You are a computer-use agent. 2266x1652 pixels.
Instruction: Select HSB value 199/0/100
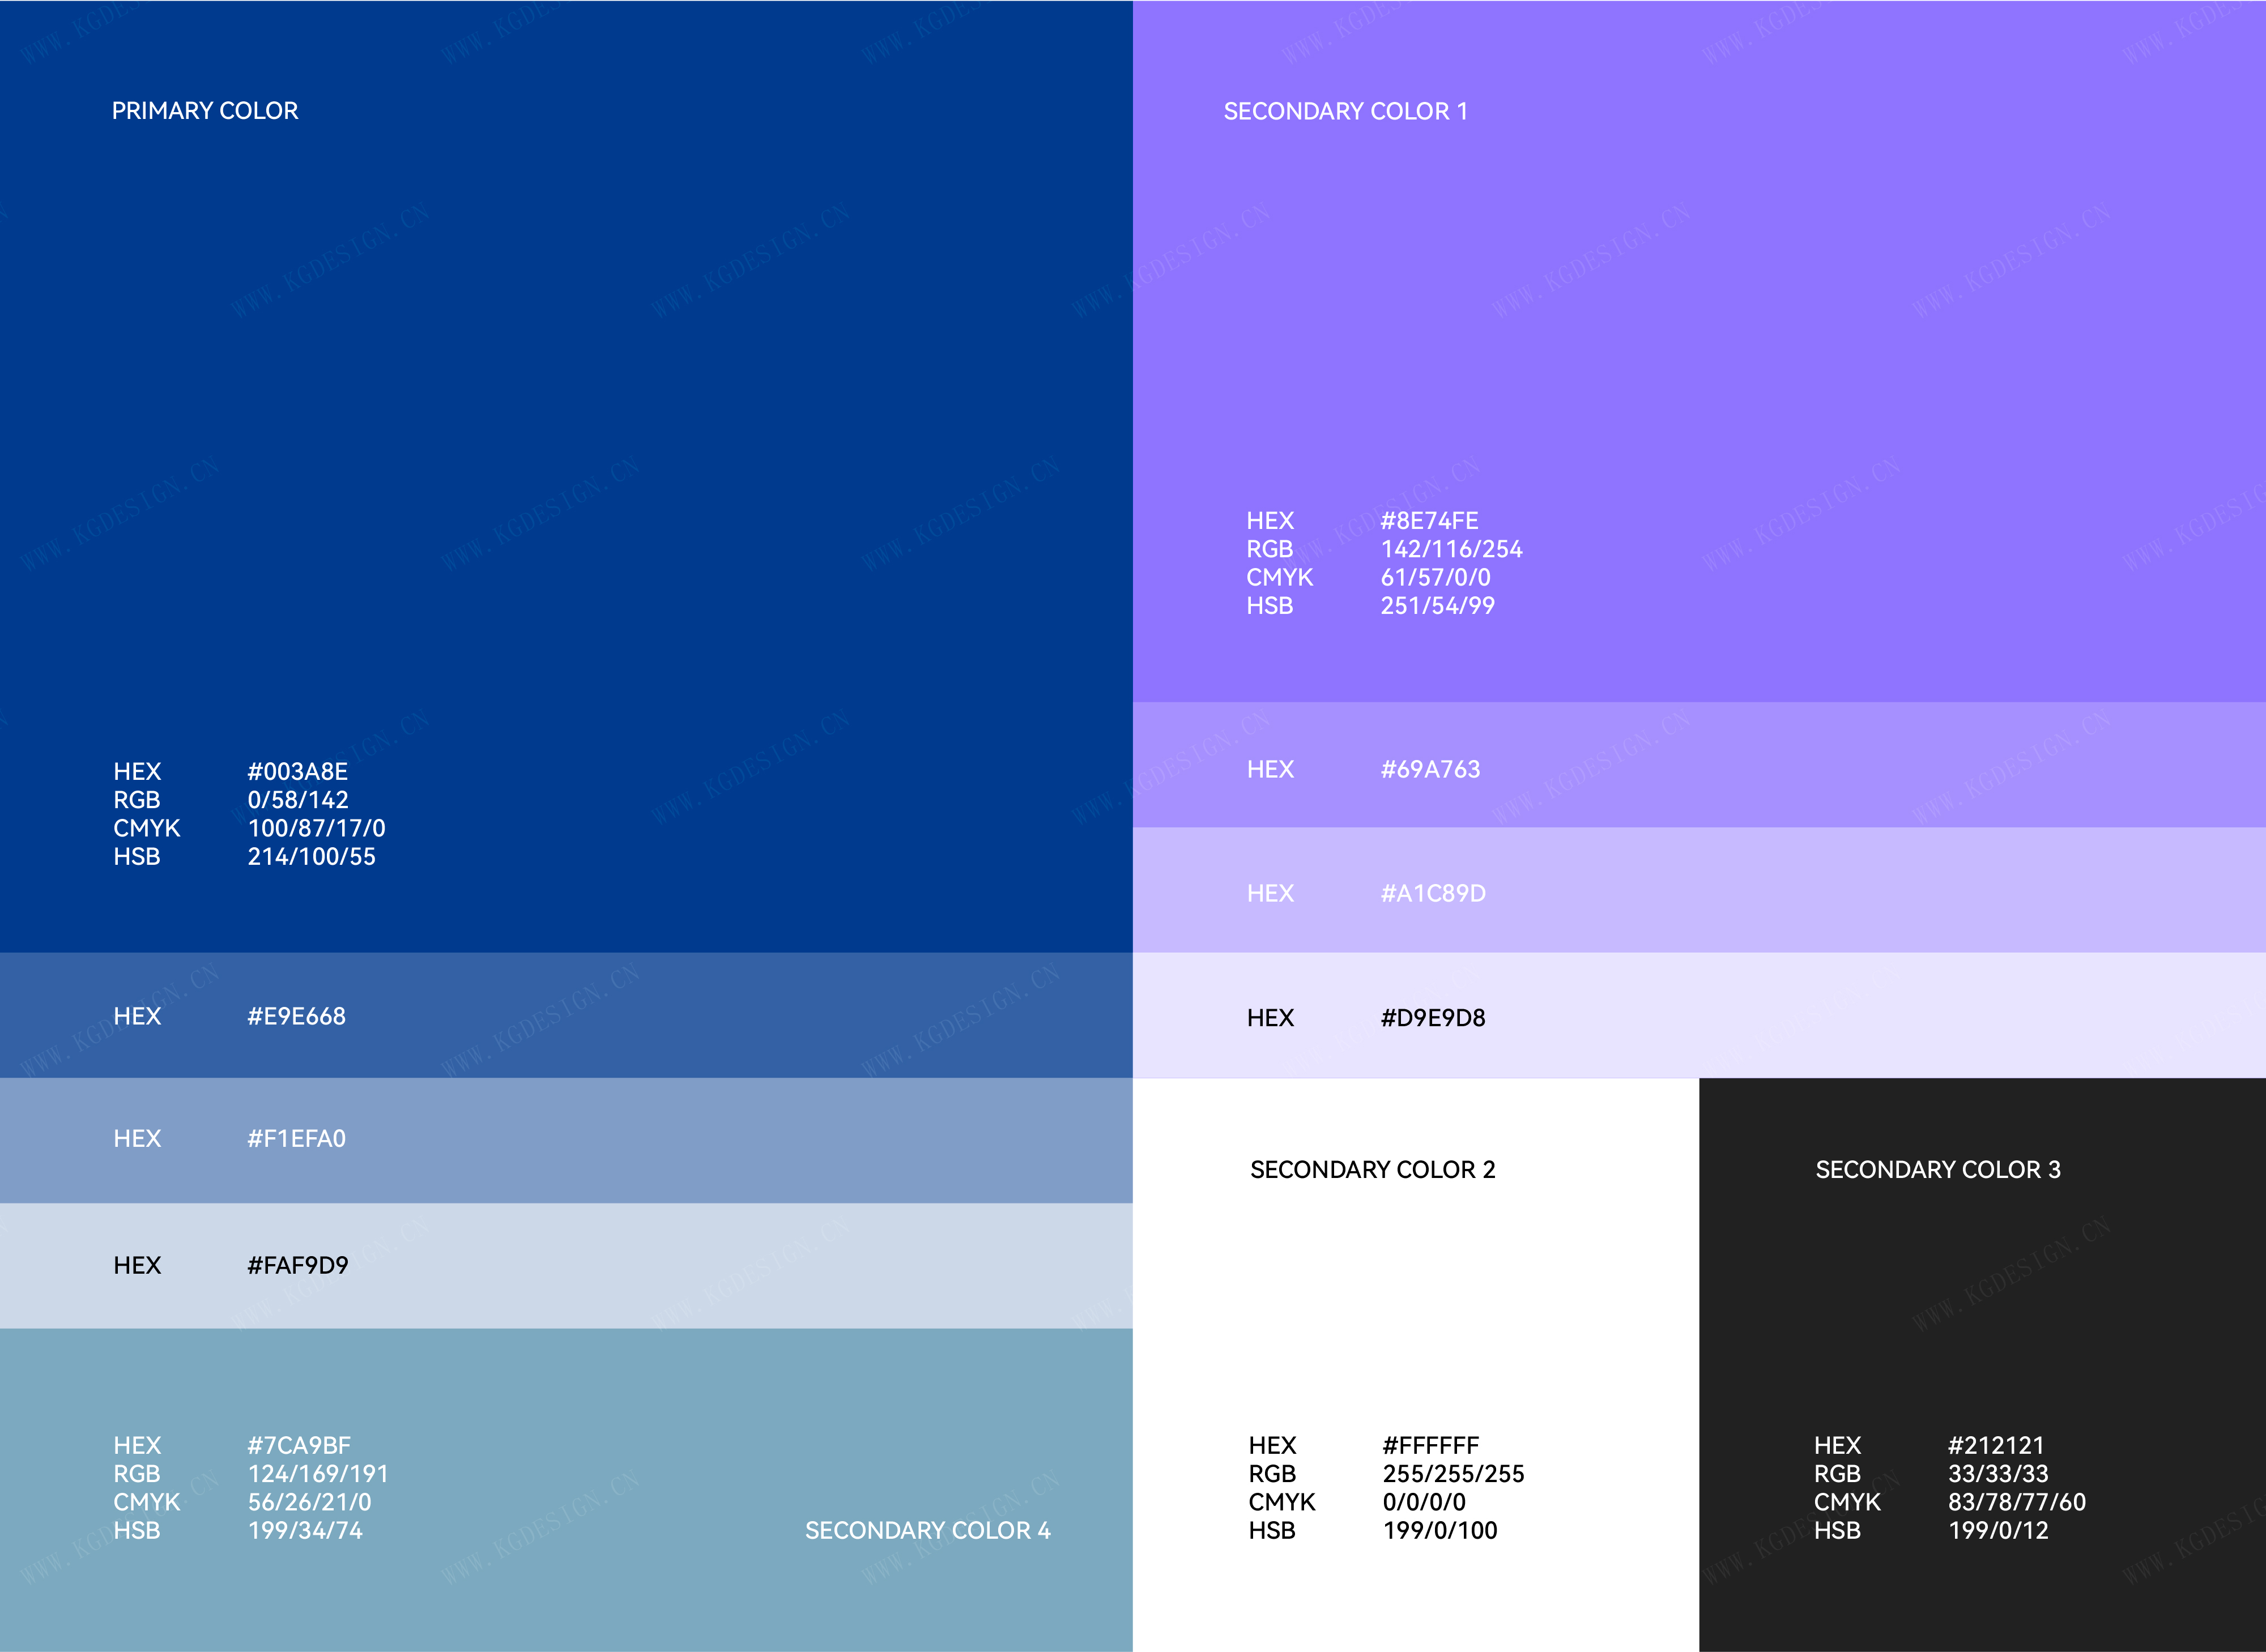click(x=1440, y=1531)
